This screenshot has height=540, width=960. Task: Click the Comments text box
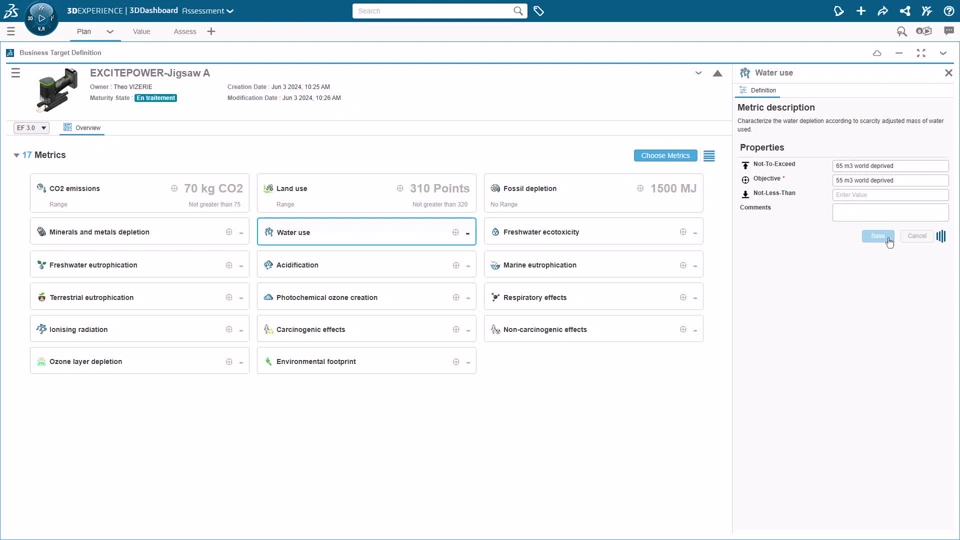coord(890,212)
